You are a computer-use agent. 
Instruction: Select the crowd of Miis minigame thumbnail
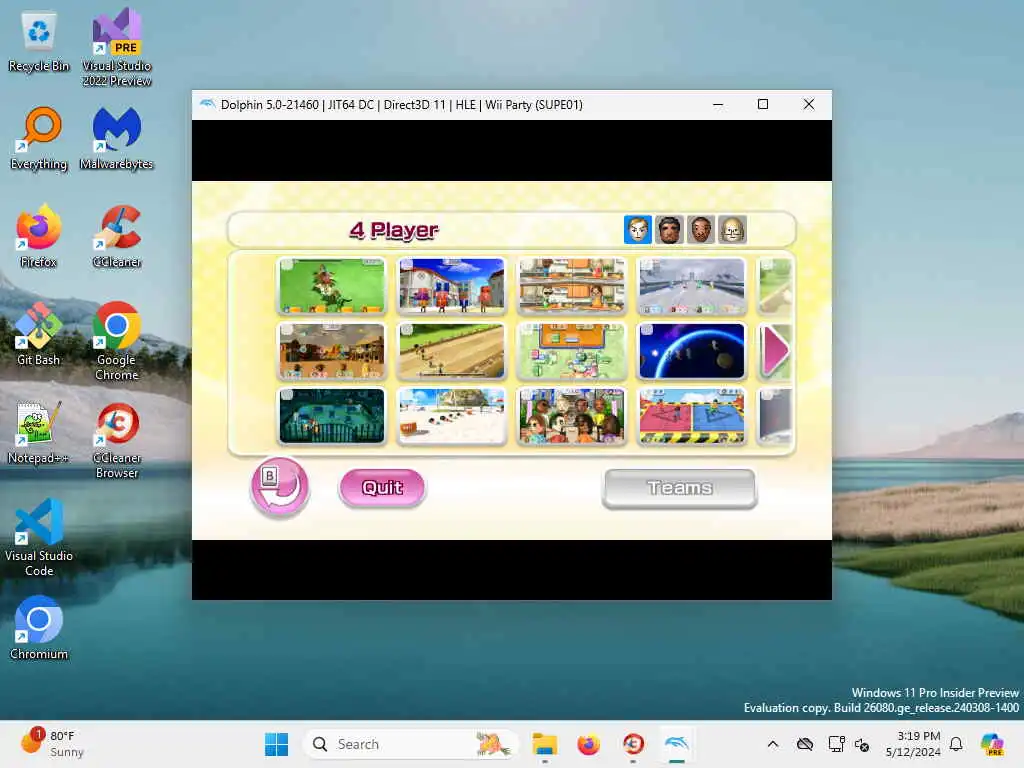coord(572,417)
